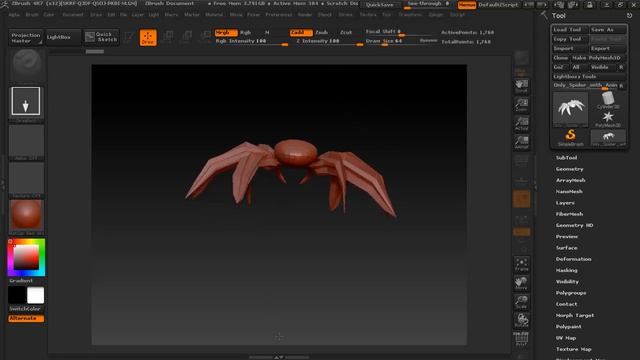Viewport: 640px width, 360px height.
Task: Select the SimpleBrush tool
Action: tap(571, 138)
